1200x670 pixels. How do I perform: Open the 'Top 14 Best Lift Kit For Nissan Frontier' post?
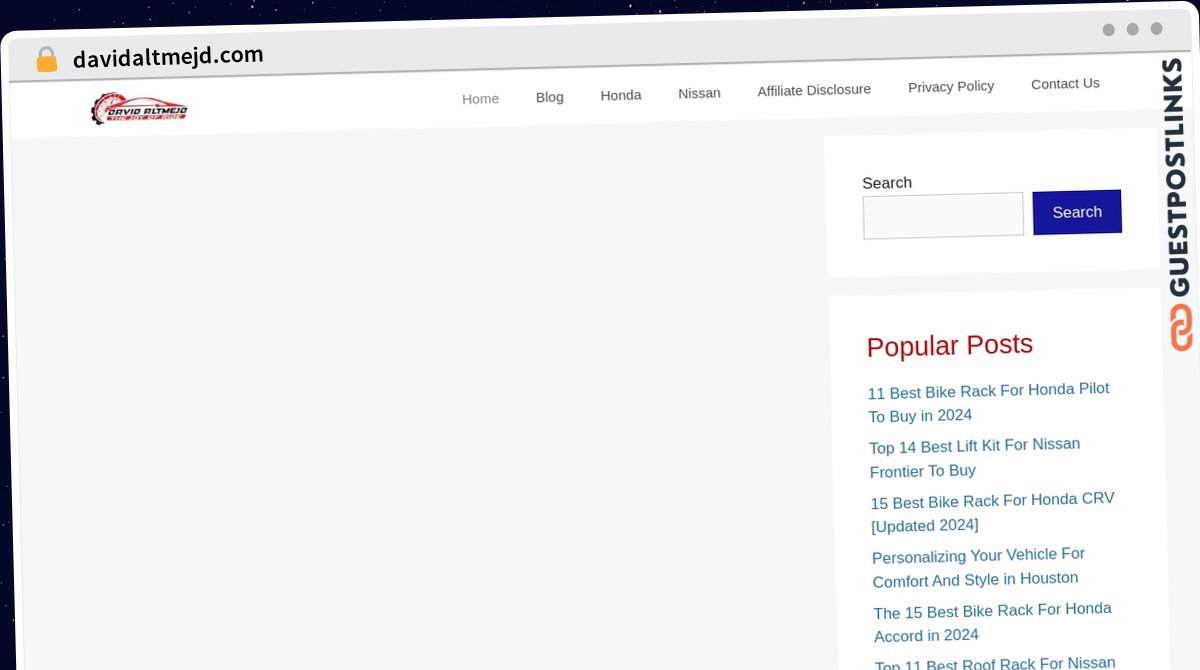pyautogui.click(x=975, y=457)
